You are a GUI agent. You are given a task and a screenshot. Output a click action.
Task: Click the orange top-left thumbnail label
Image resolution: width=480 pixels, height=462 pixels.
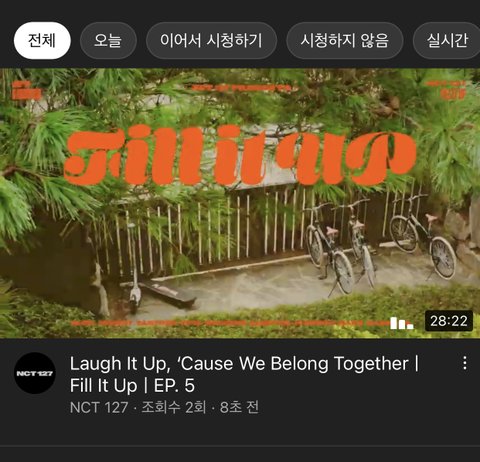(27, 91)
